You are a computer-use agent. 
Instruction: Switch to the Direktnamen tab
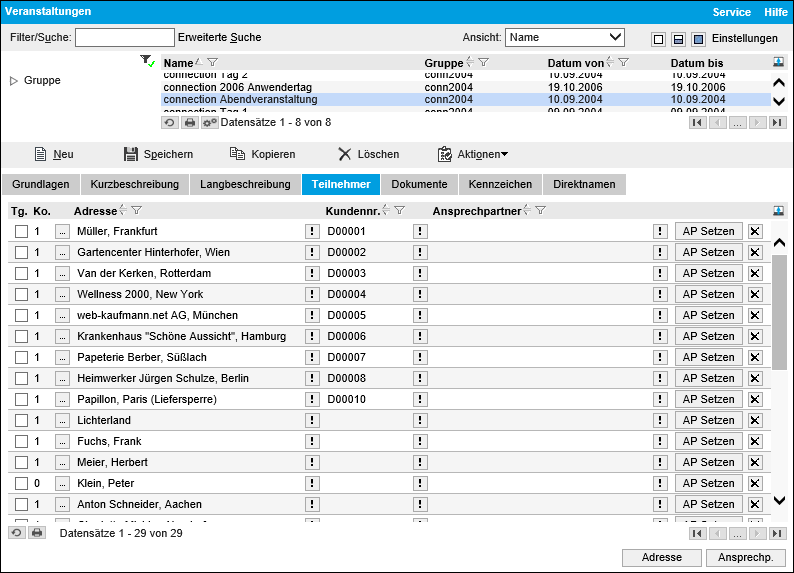click(584, 184)
